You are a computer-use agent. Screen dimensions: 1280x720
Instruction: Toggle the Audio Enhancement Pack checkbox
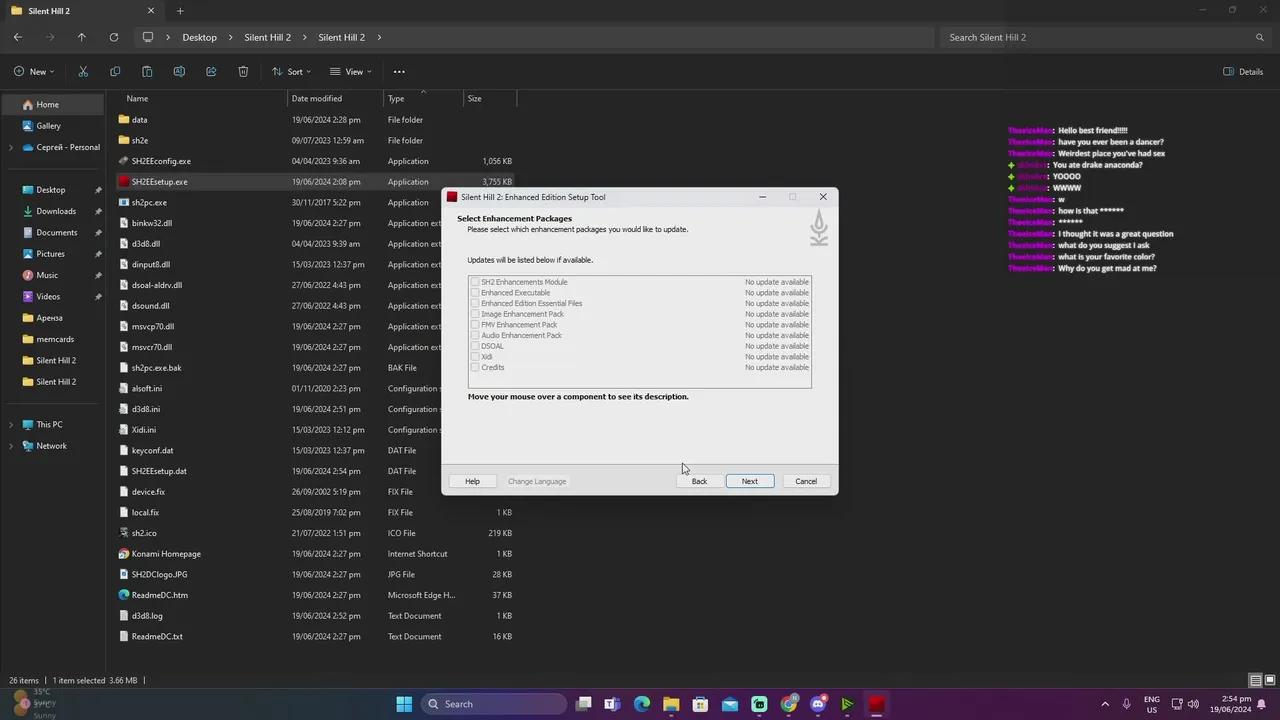[475, 335]
